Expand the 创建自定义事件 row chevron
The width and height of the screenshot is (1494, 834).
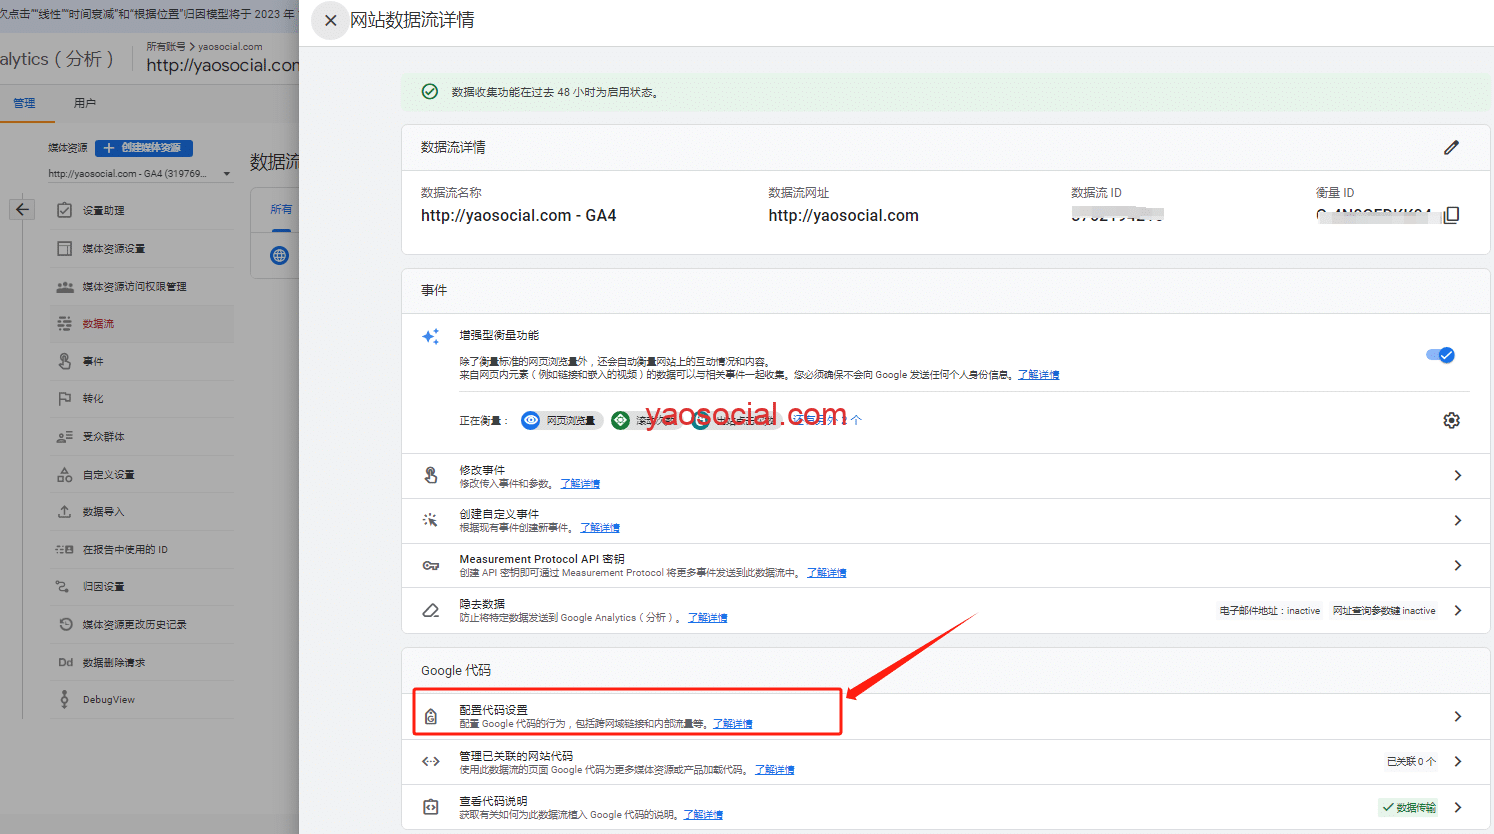[1457, 520]
